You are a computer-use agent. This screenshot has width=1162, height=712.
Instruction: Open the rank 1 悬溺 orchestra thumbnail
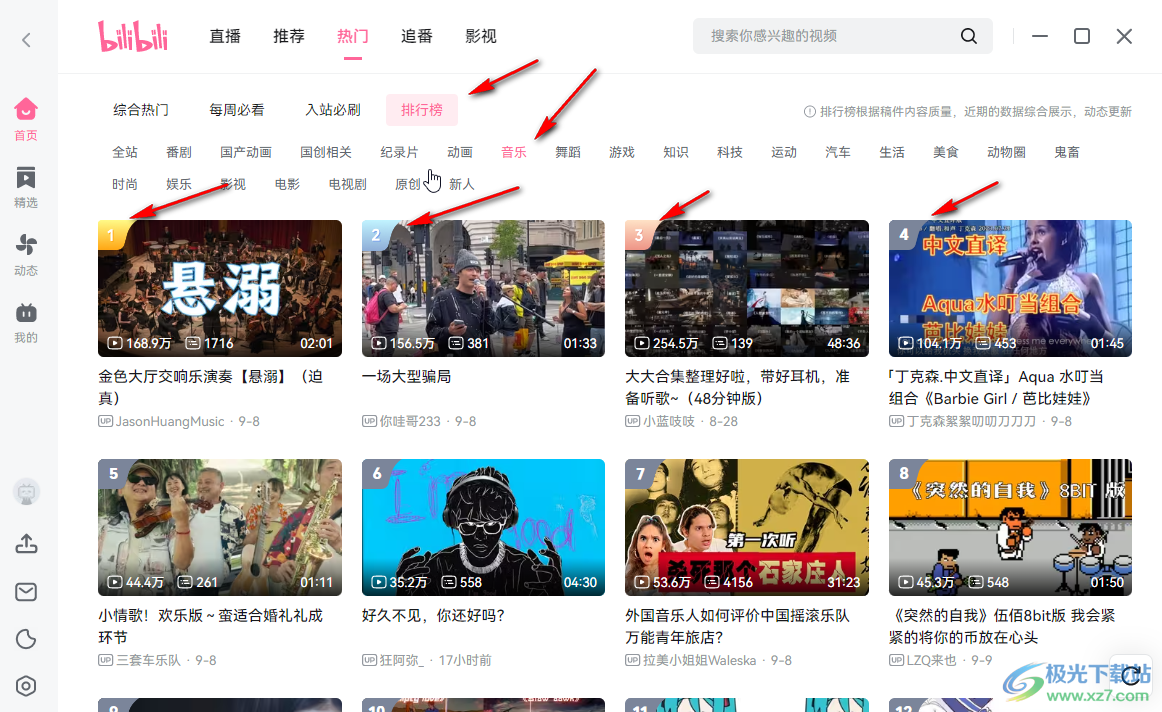pyautogui.click(x=220, y=288)
